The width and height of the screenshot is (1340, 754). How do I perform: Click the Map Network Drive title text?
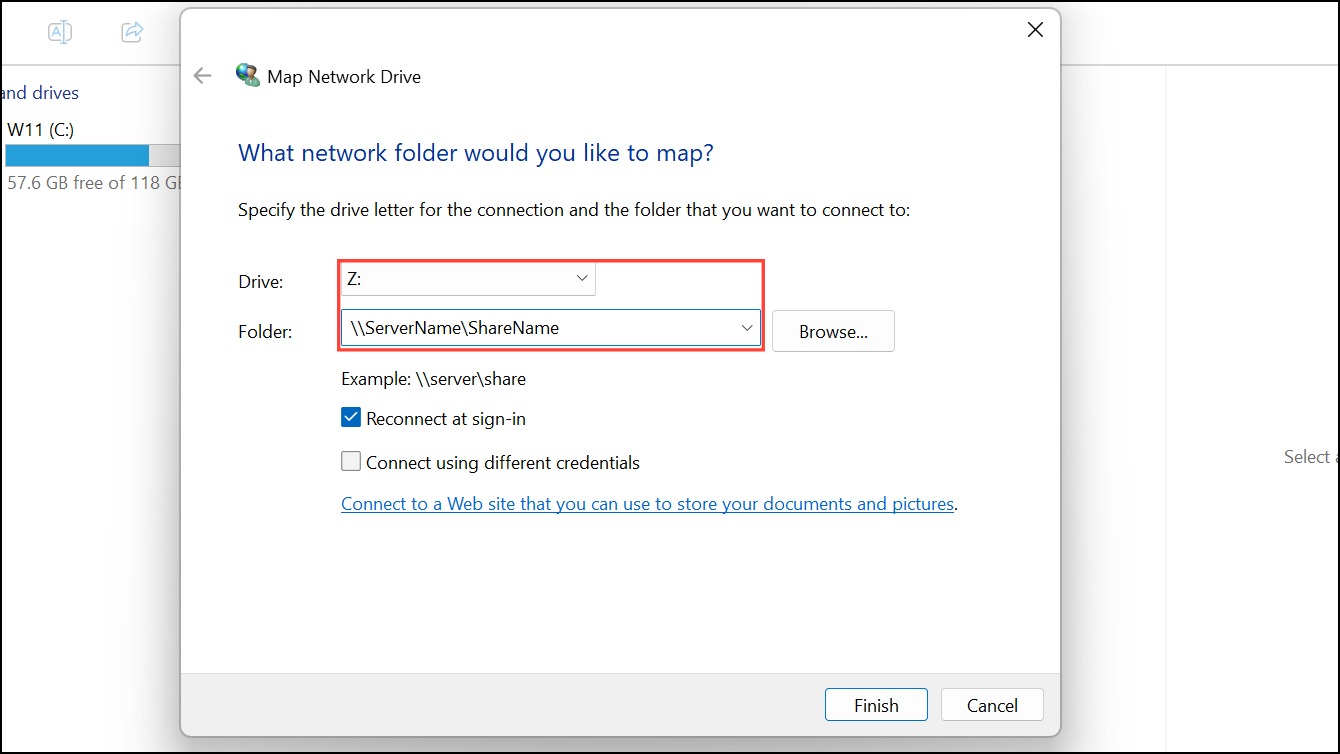coord(344,76)
